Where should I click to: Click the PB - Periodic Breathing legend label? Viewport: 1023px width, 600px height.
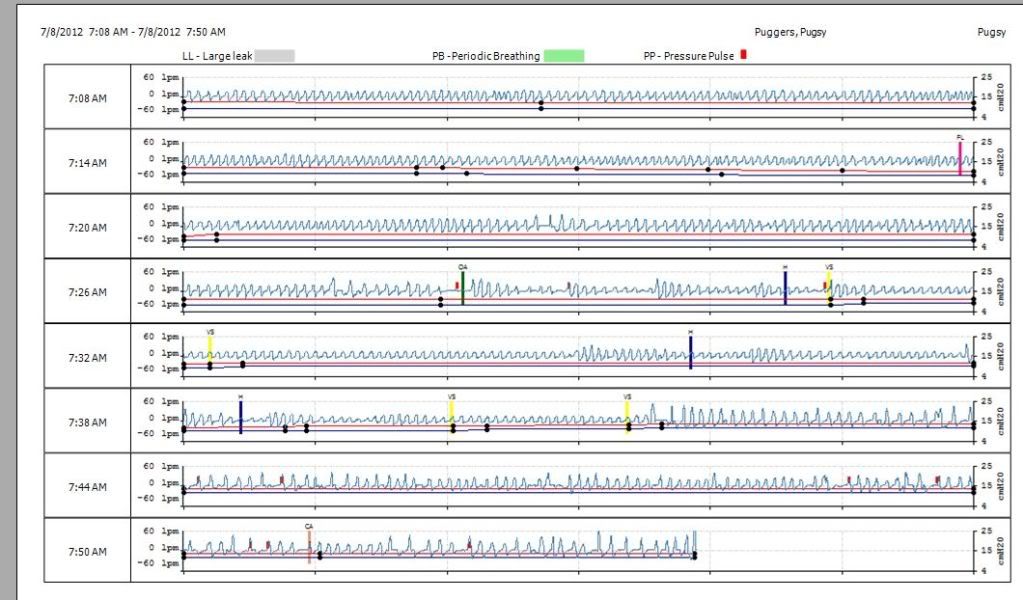click(x=486, y=56)
